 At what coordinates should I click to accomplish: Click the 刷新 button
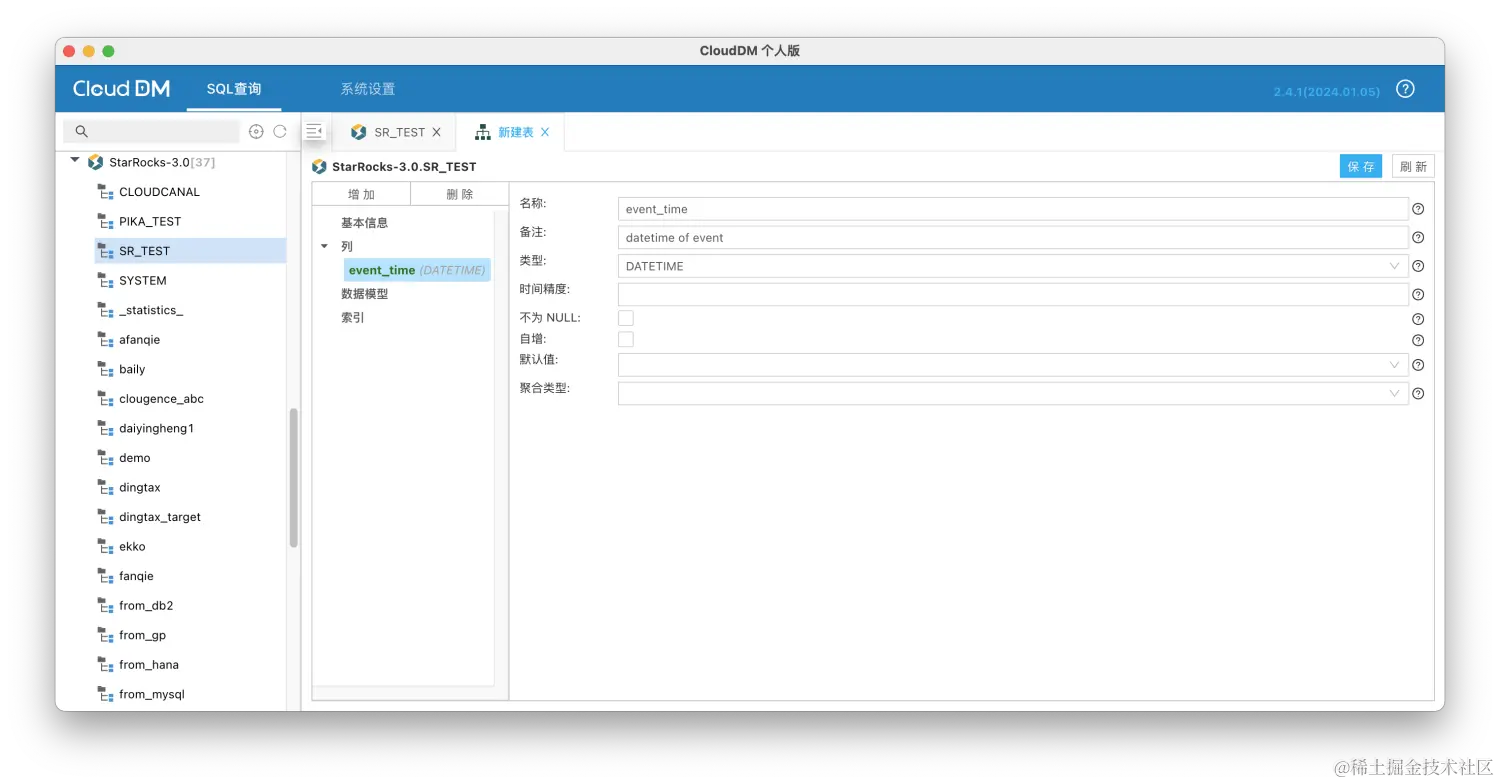coord(1413,167)
